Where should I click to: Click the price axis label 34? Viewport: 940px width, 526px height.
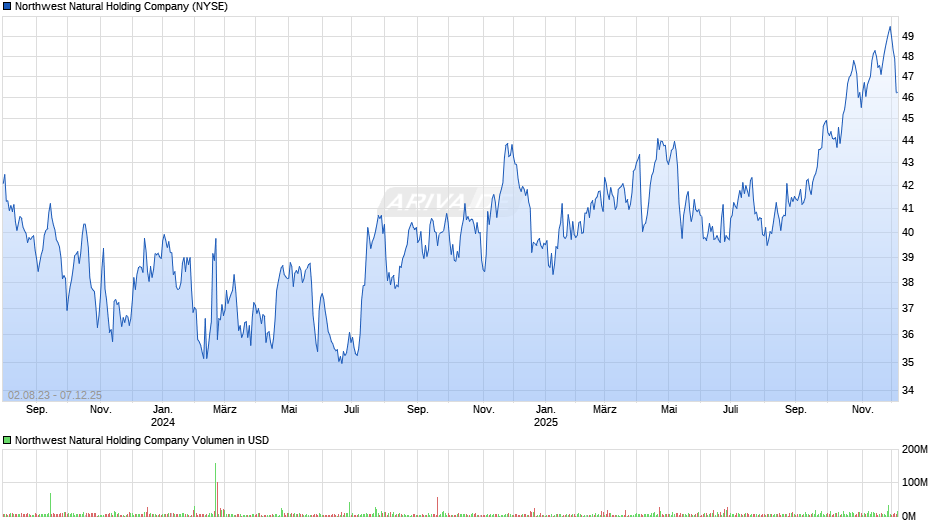tap(908, 390)
